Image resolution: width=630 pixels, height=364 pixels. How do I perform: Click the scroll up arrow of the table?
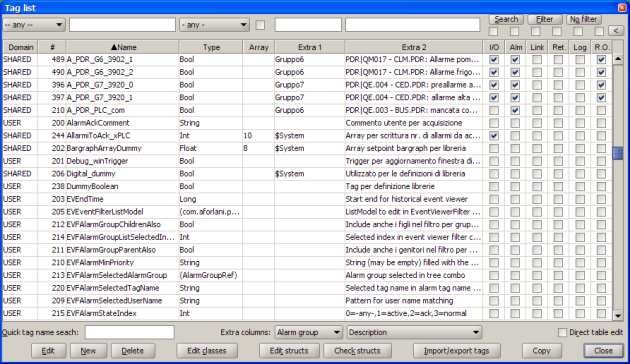pos(618,59)
